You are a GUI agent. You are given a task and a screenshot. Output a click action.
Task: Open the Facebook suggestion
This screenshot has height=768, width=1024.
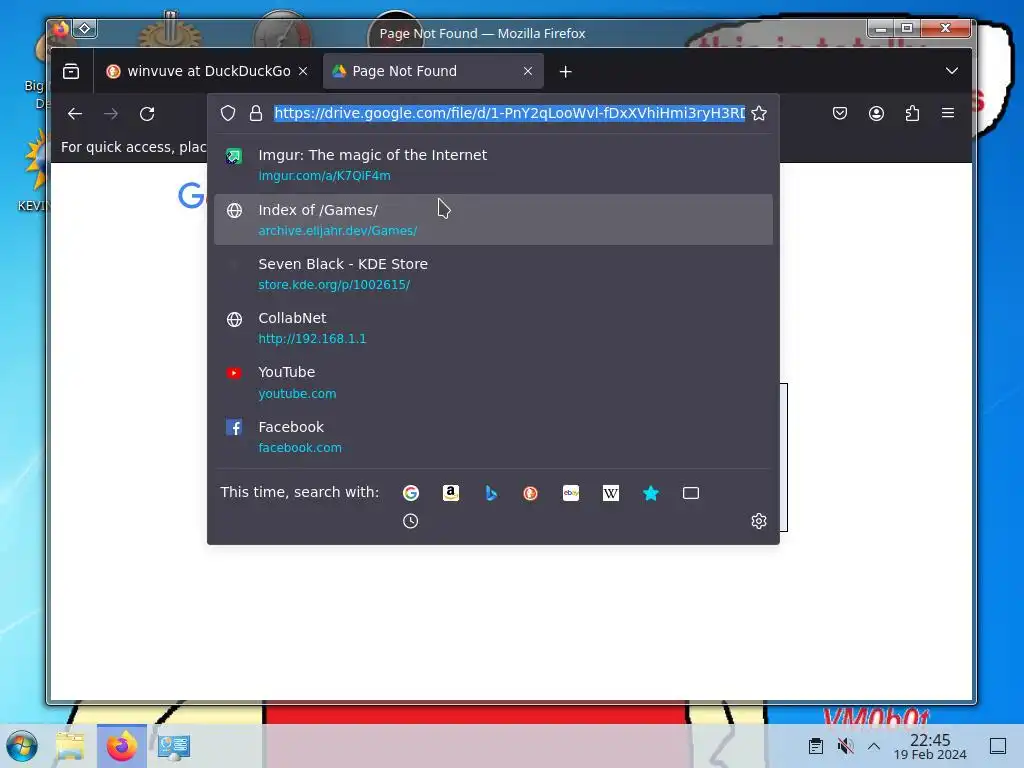(x=493, y=437)
